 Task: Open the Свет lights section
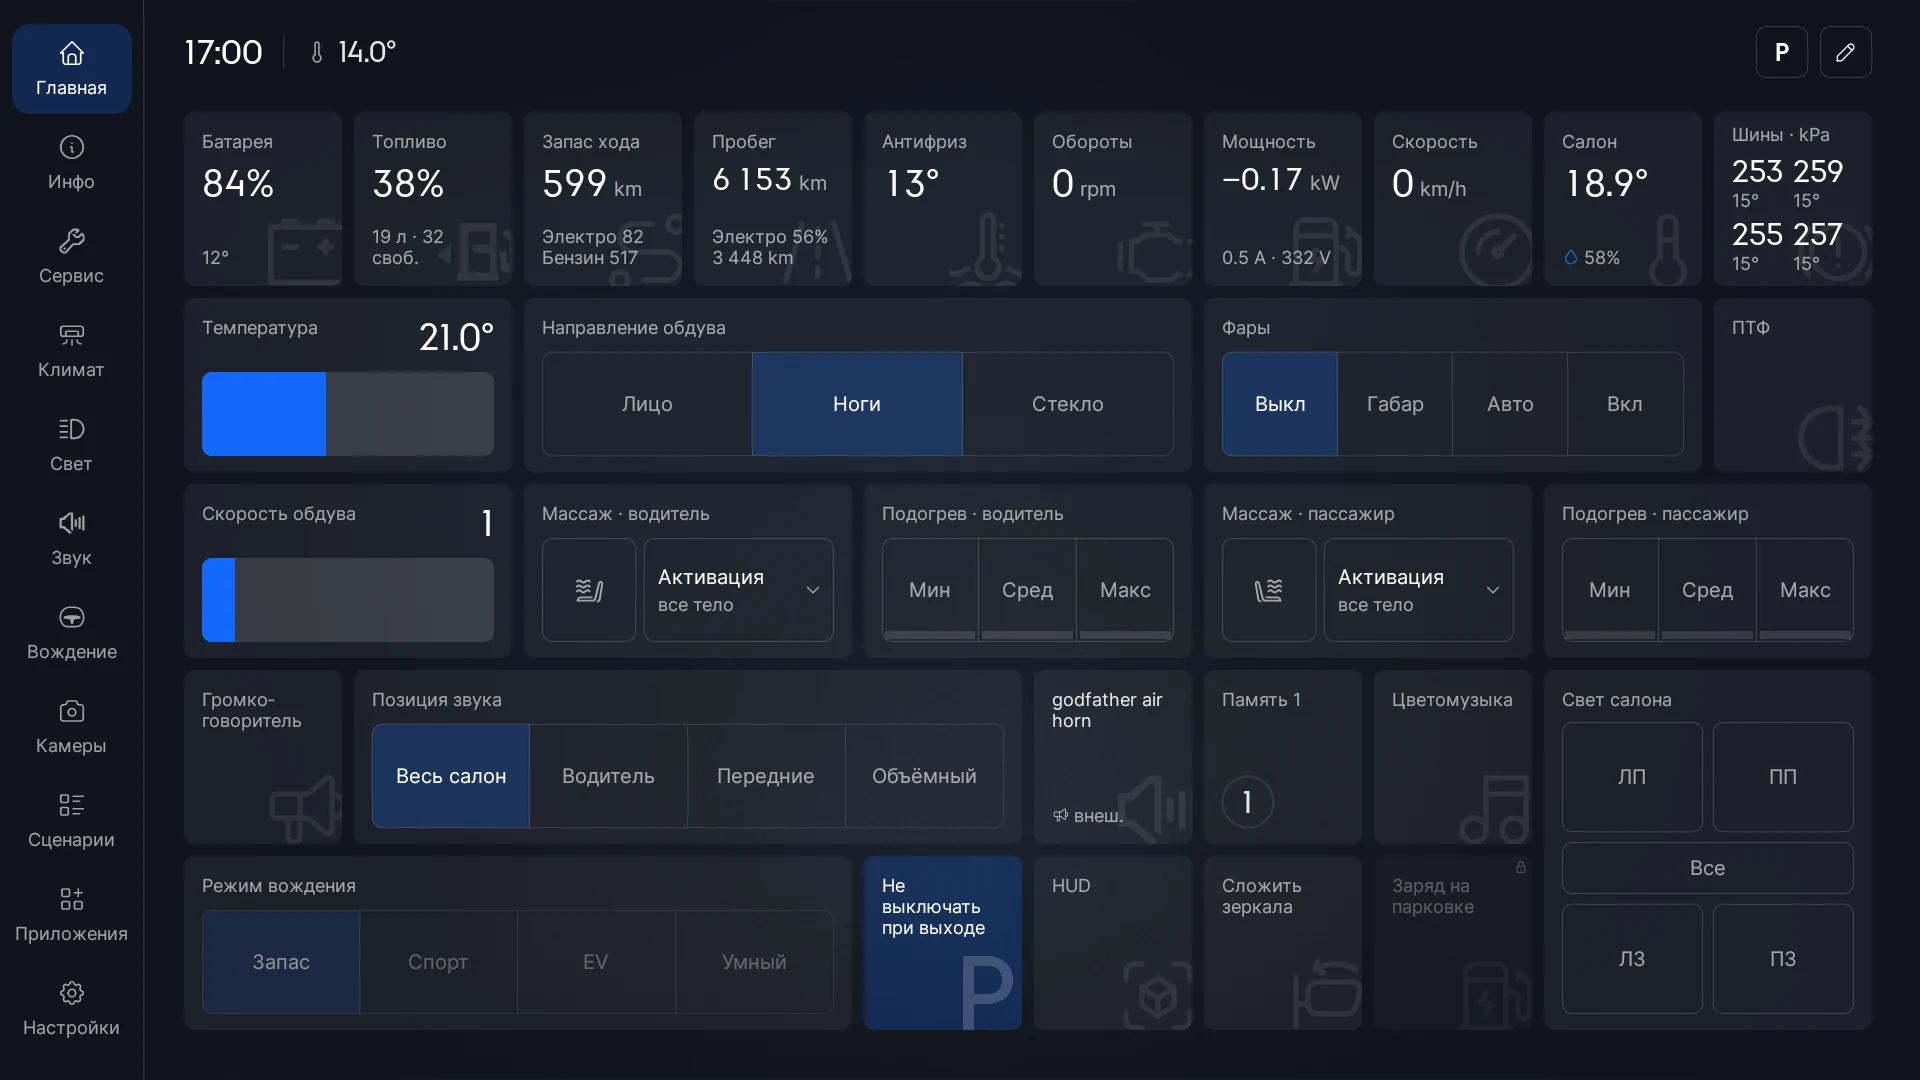[x=71, y=445]
